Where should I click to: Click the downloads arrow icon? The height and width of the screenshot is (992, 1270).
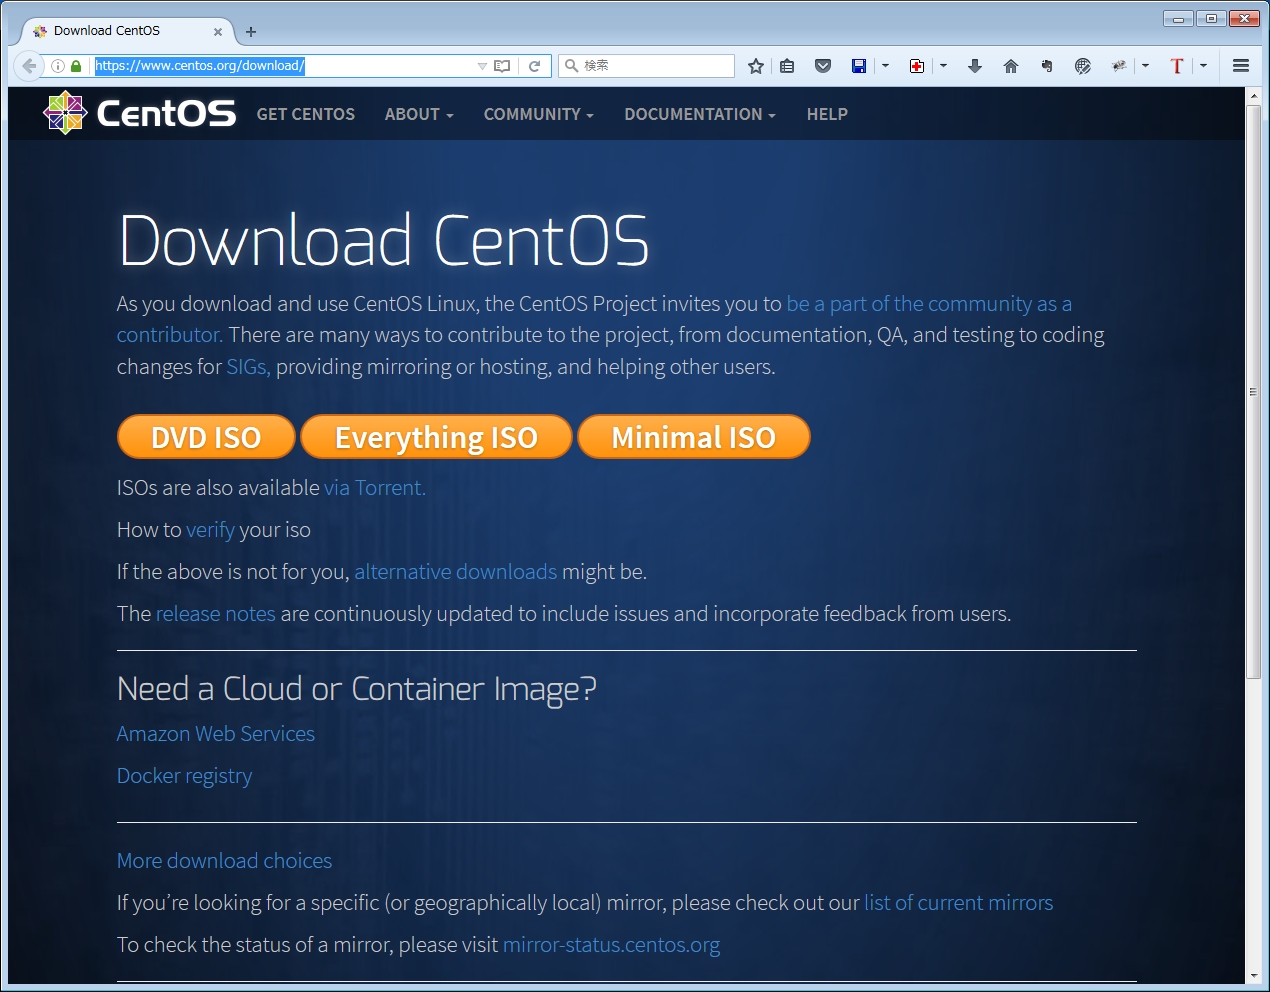pos(975,66)
